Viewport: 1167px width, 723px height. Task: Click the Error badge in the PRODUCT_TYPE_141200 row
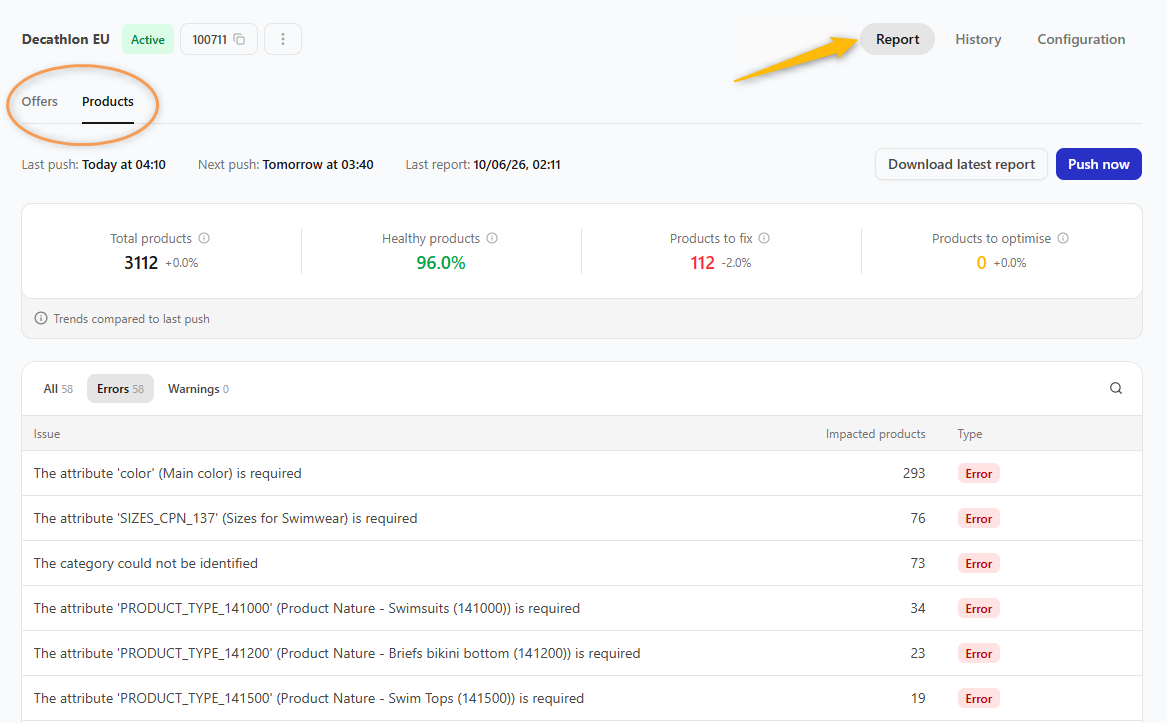[979, 654]
